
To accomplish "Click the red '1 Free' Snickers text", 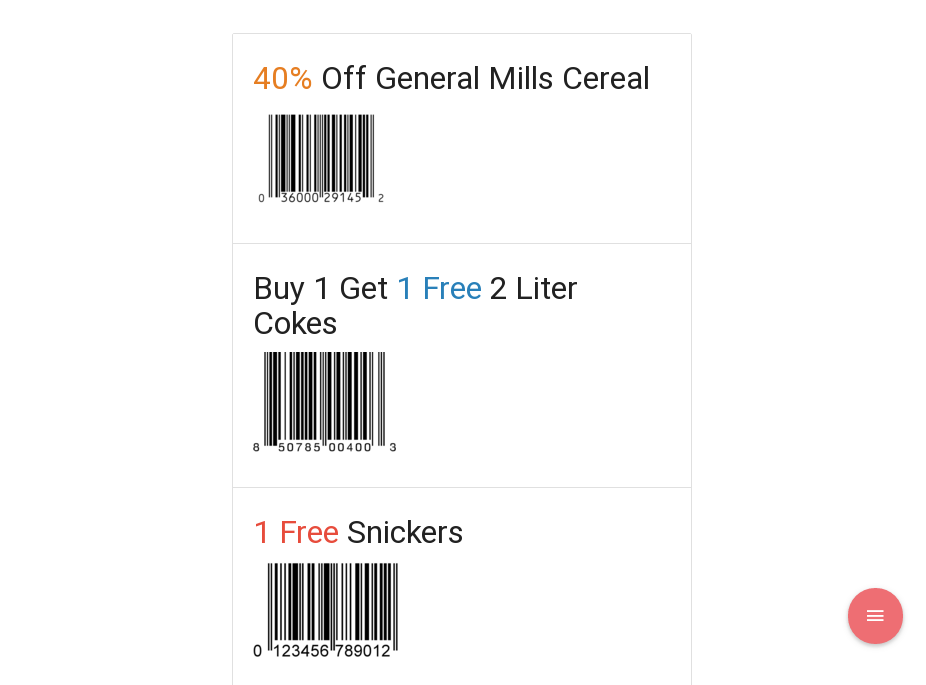I will point(296,533).
